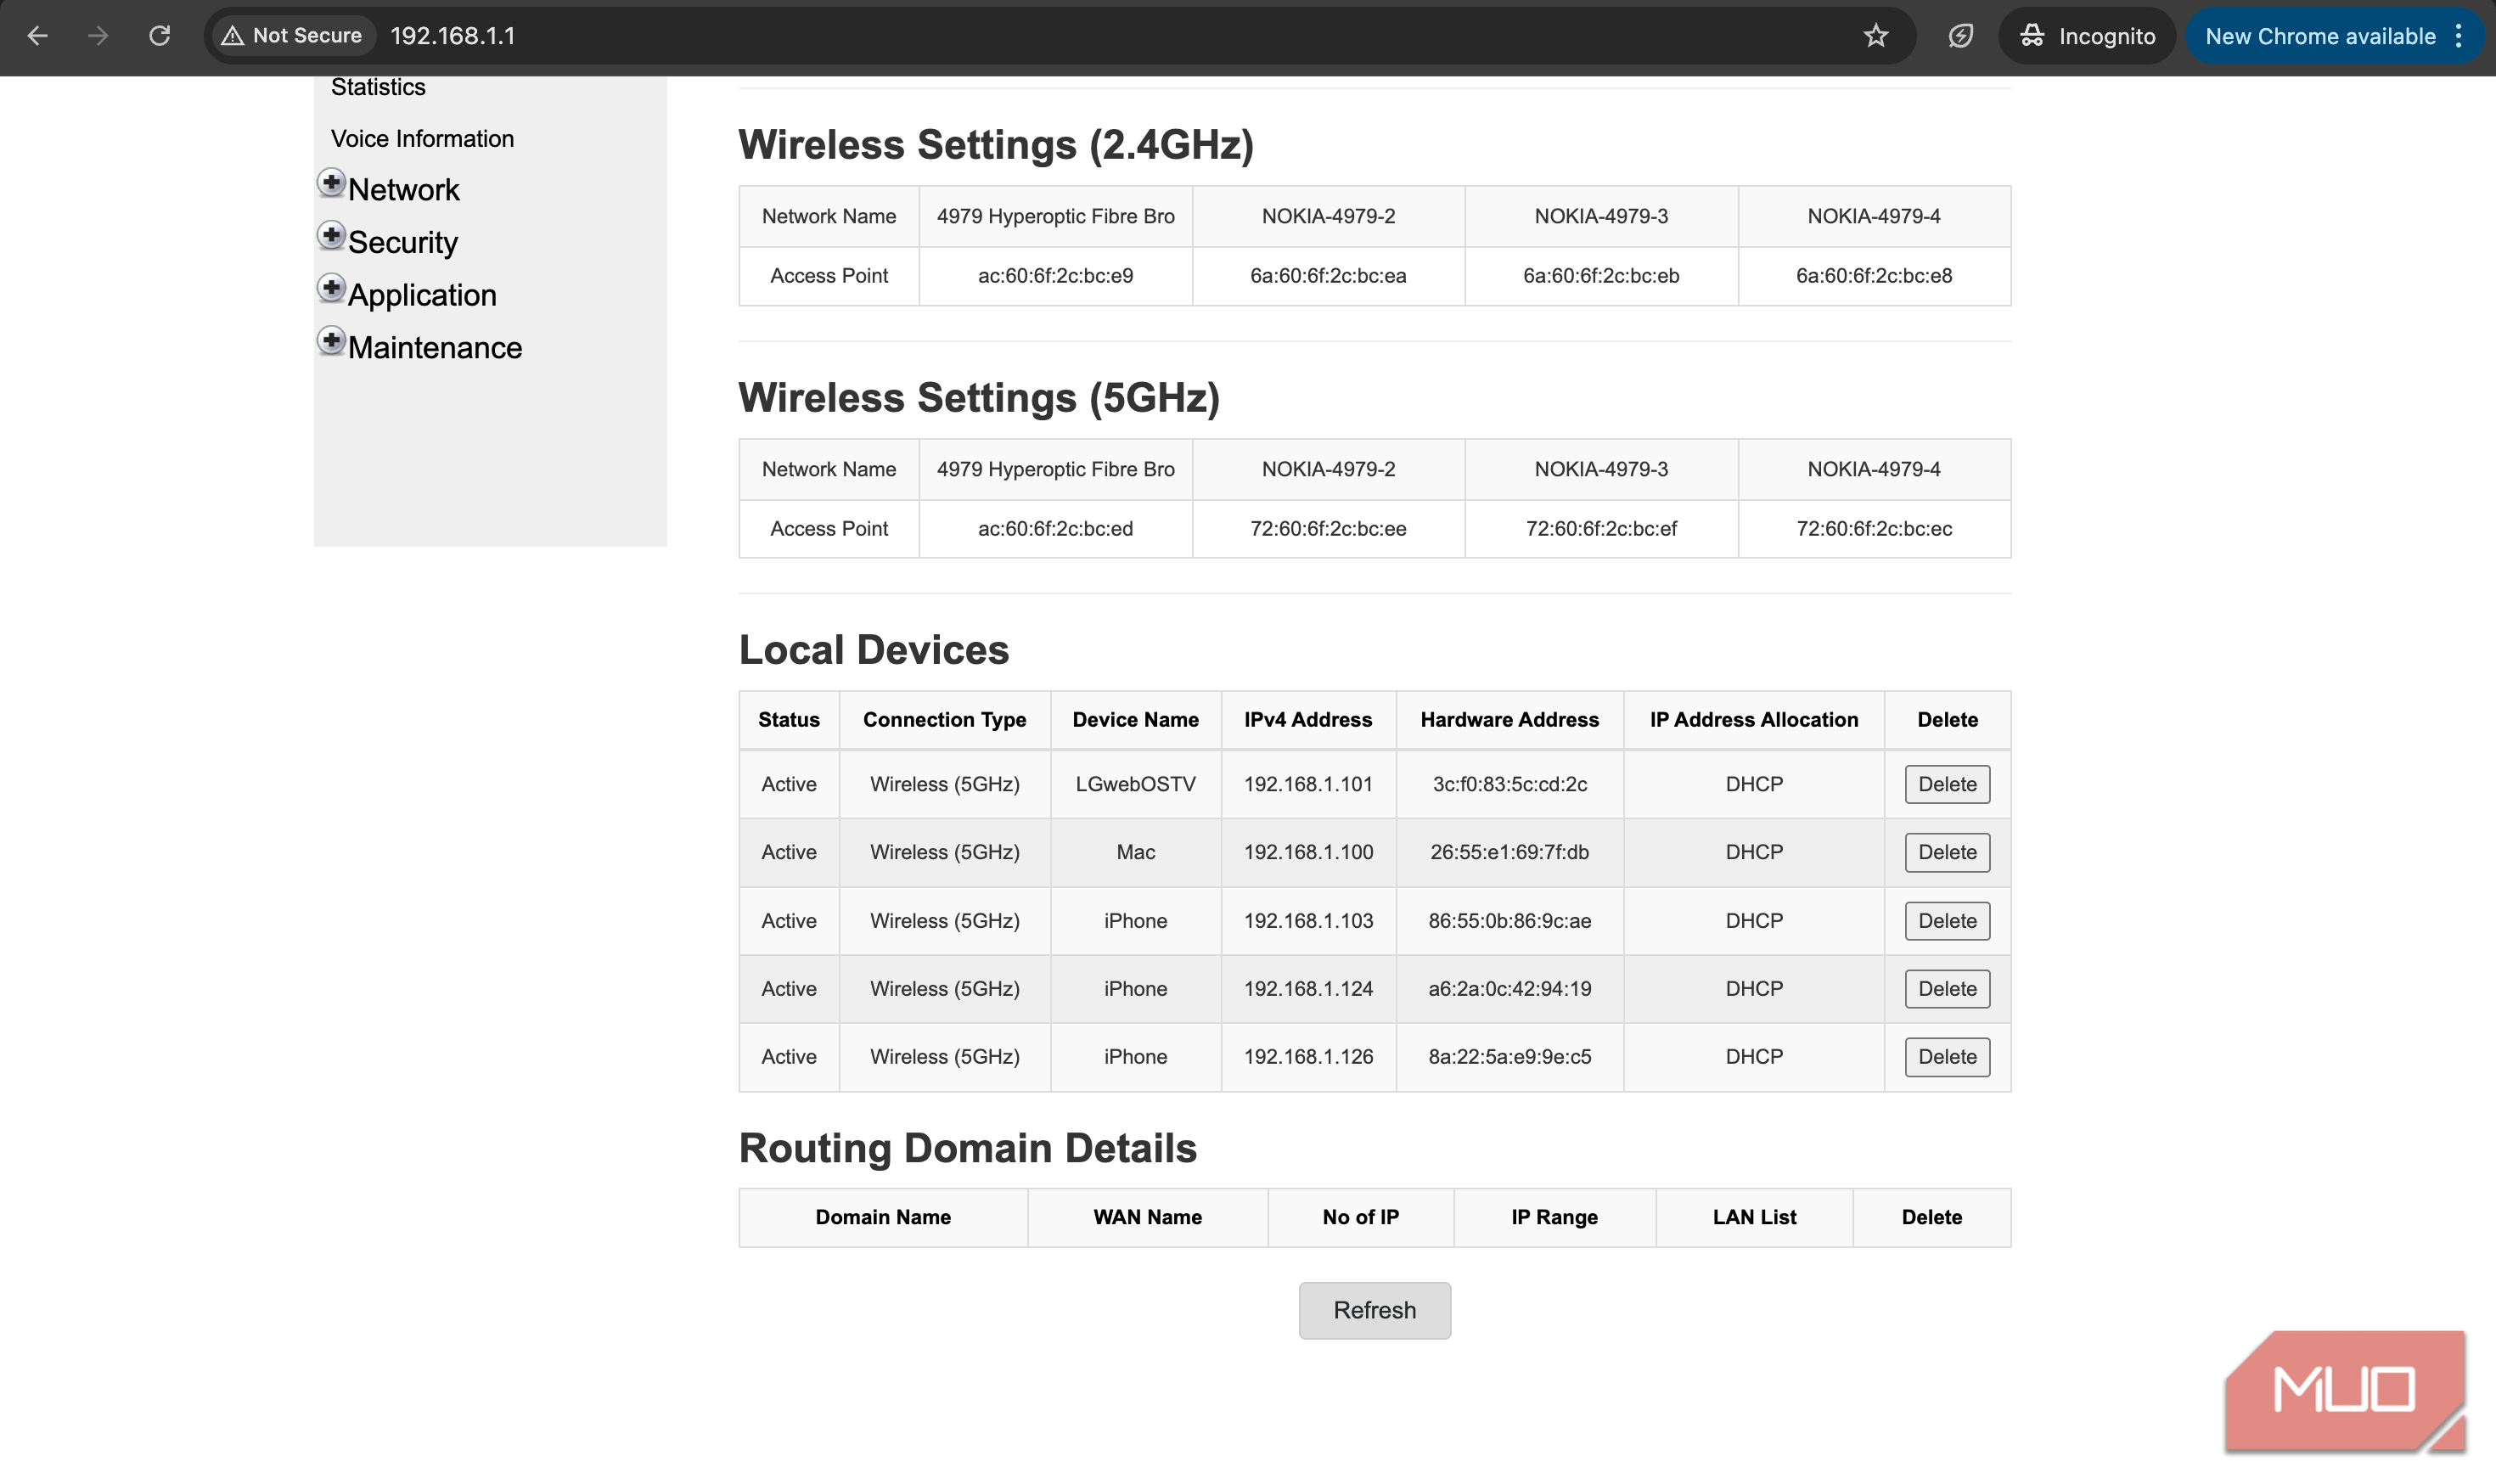Open Statistics in the sidebar

coord(378,87)
